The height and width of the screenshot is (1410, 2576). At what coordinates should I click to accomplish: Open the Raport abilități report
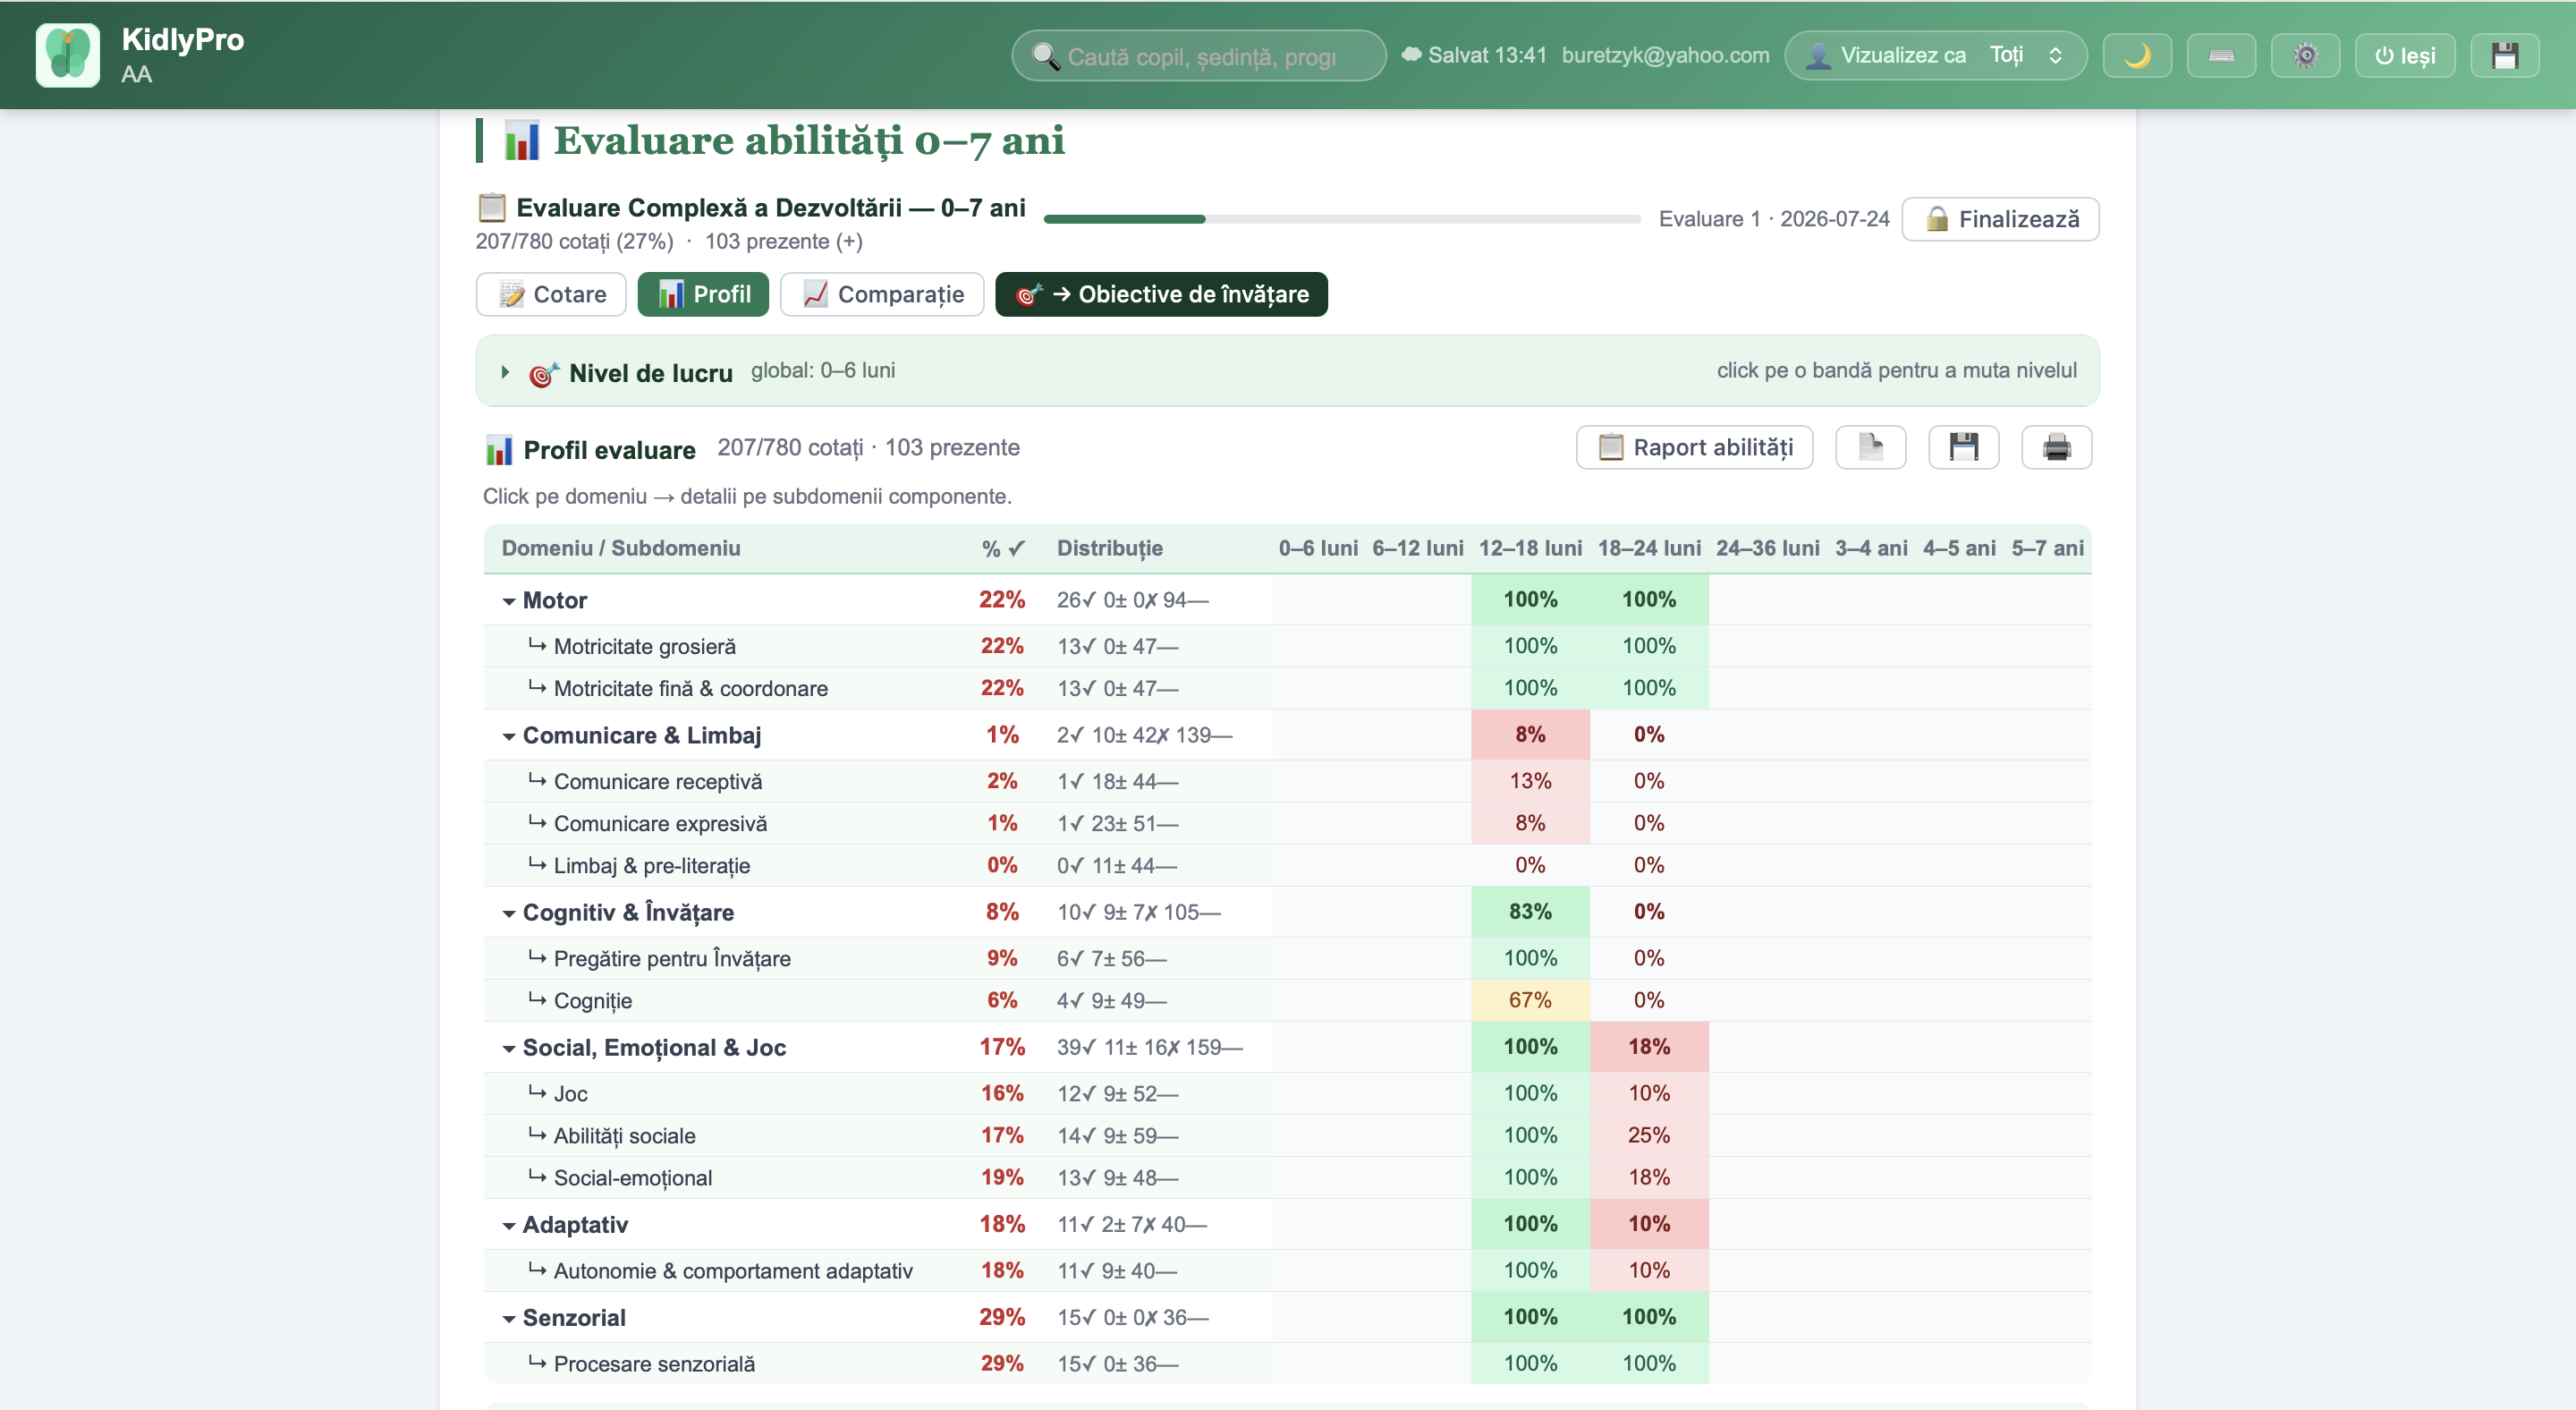[1694, 447]
